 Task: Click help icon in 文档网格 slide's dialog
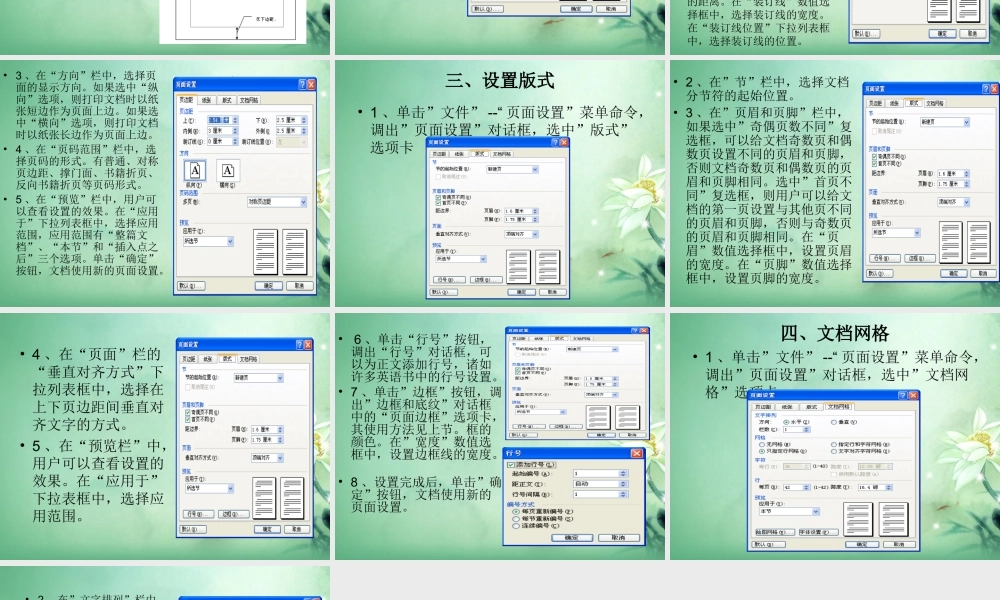[903, 395]
